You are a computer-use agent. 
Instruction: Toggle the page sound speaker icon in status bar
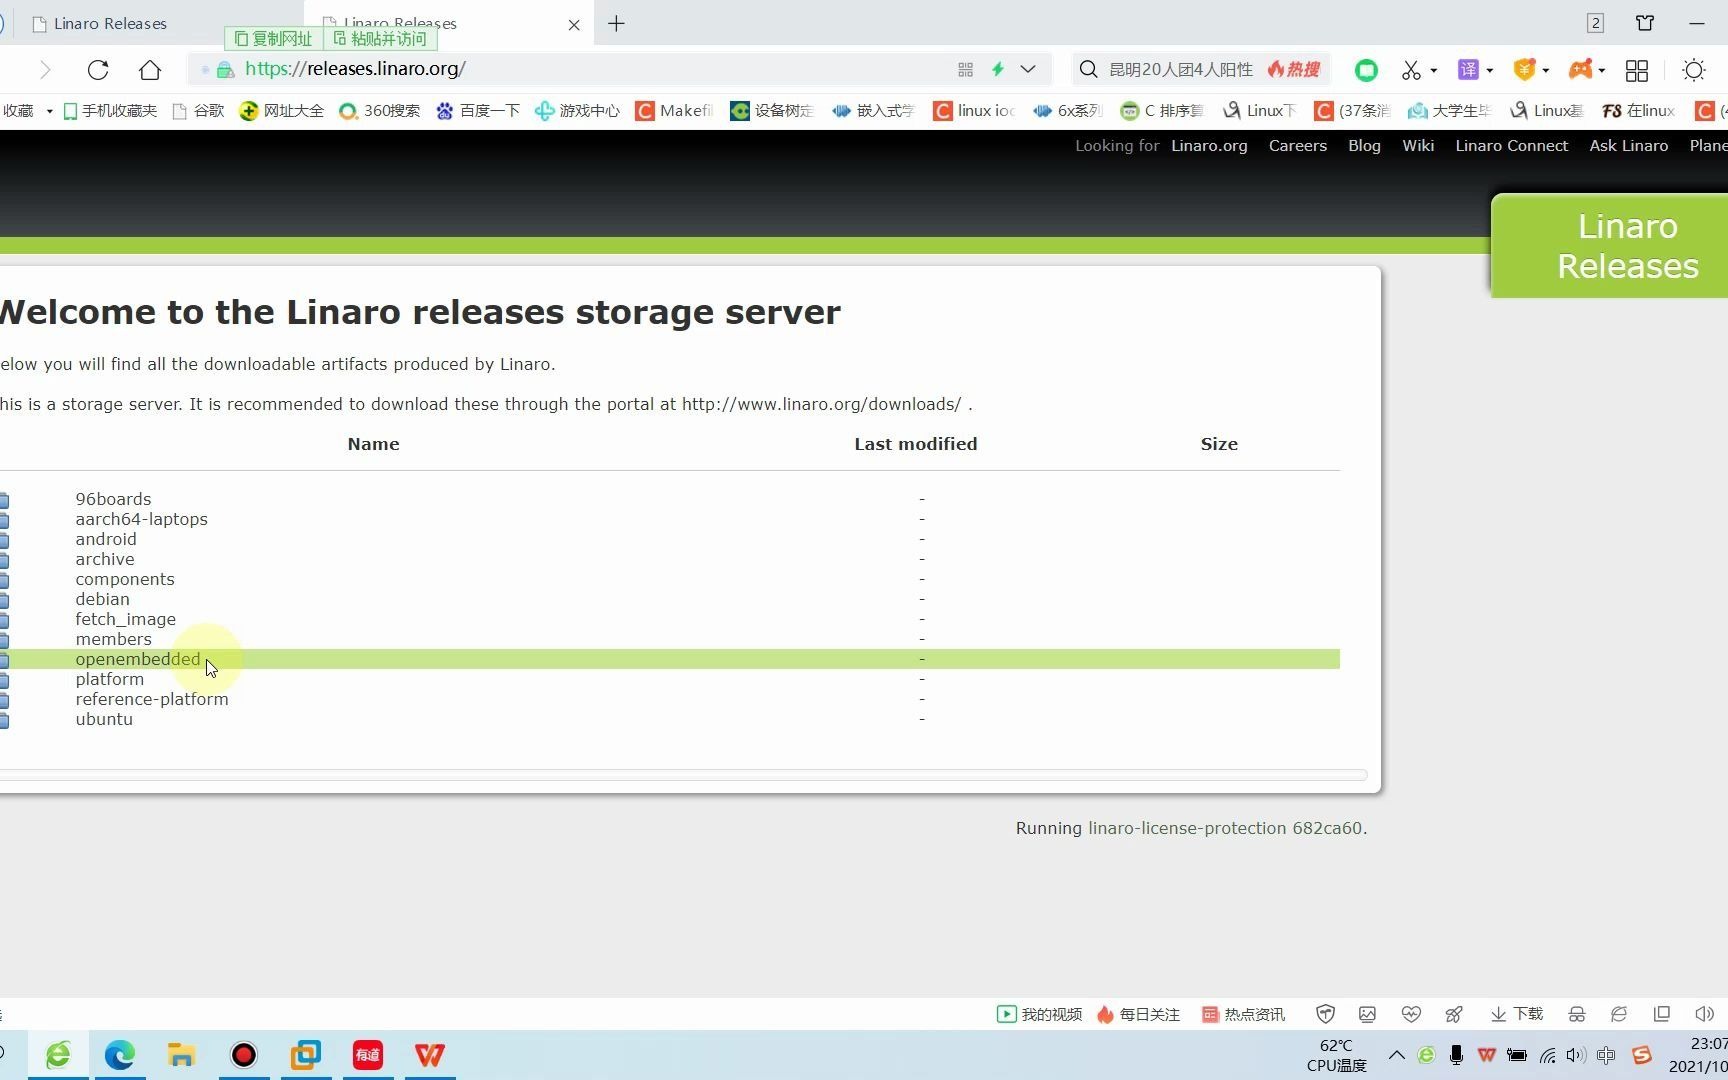[1705, 1014]
